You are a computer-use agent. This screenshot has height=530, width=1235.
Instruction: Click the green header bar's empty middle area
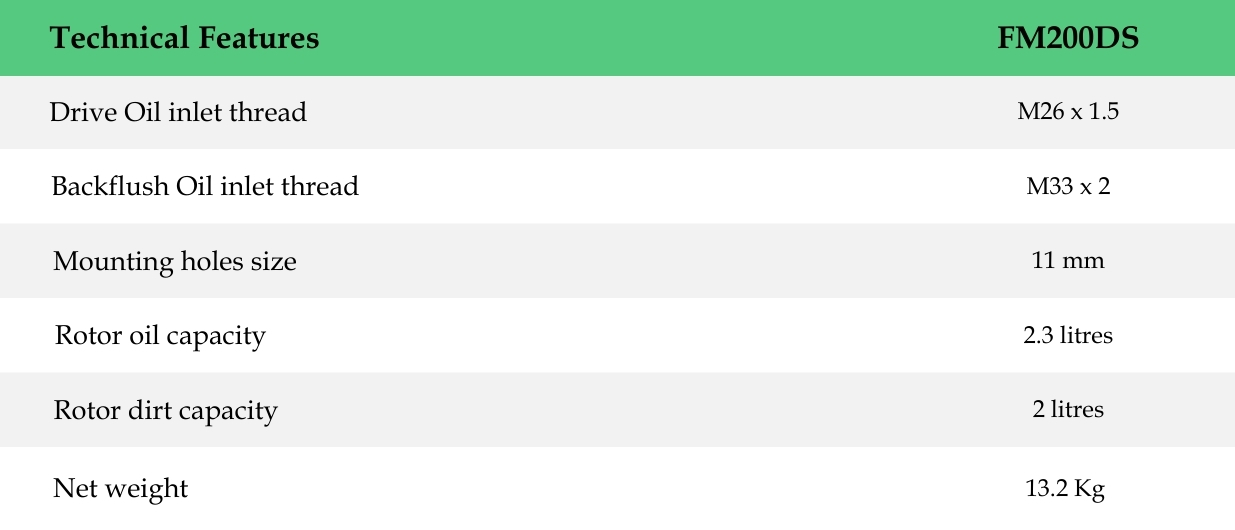[650, 39]
